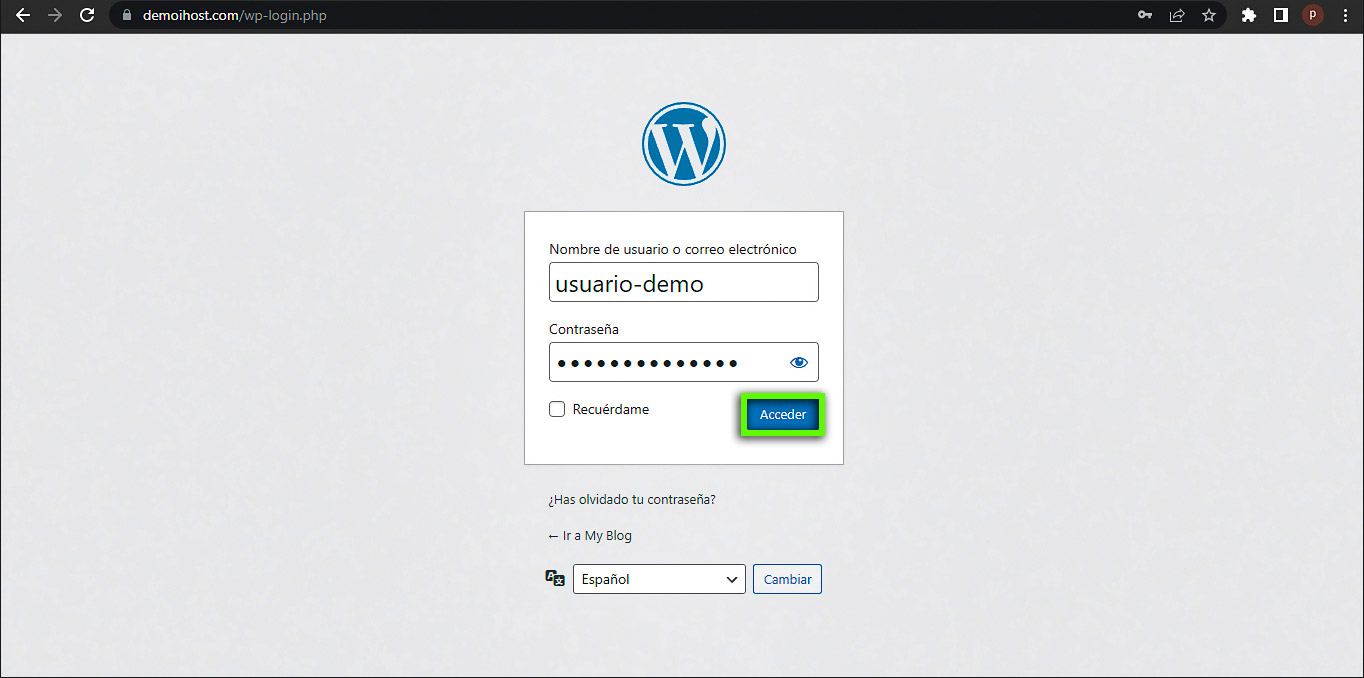This screenshot has height=678, width=1364.
Task: Reload the page using the refresh icon
Action: click(x=87, y=15)
